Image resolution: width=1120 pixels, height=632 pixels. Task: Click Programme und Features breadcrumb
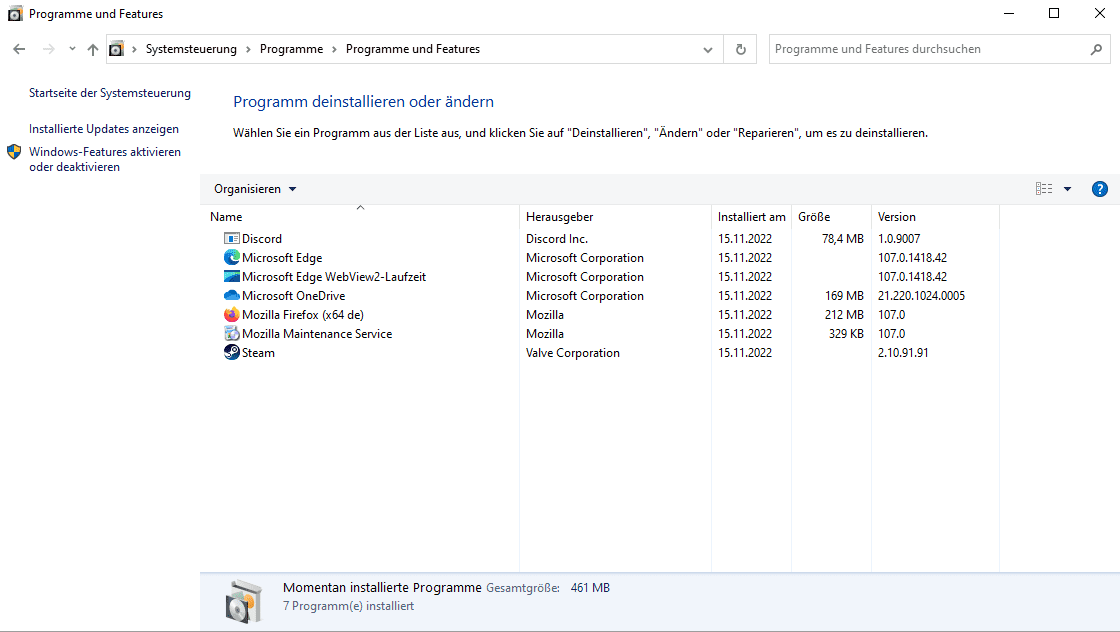413,49
